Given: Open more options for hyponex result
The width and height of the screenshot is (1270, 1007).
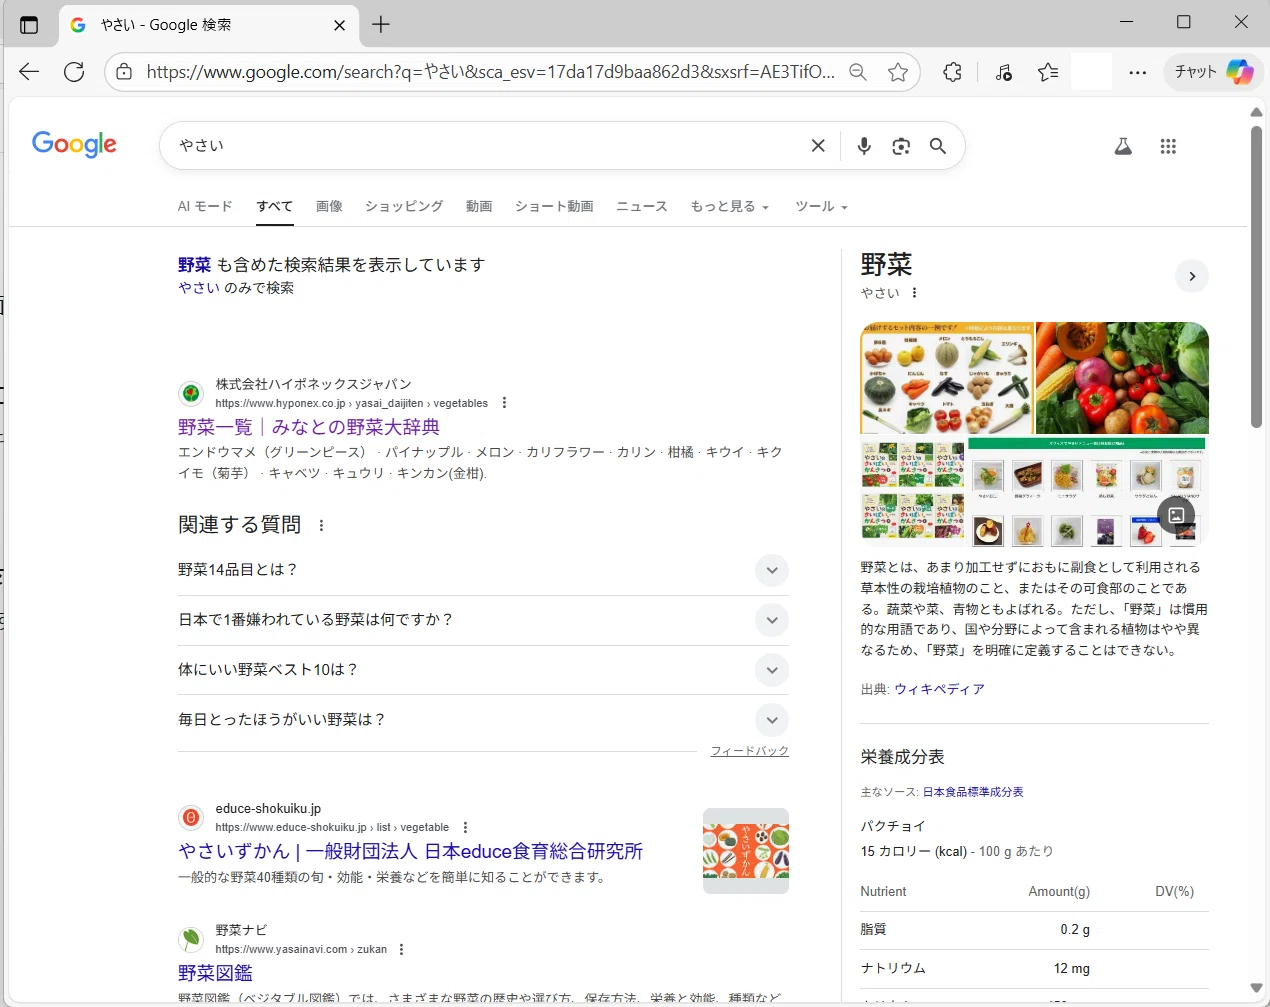Looking at the screenshot, I should 504,403.
